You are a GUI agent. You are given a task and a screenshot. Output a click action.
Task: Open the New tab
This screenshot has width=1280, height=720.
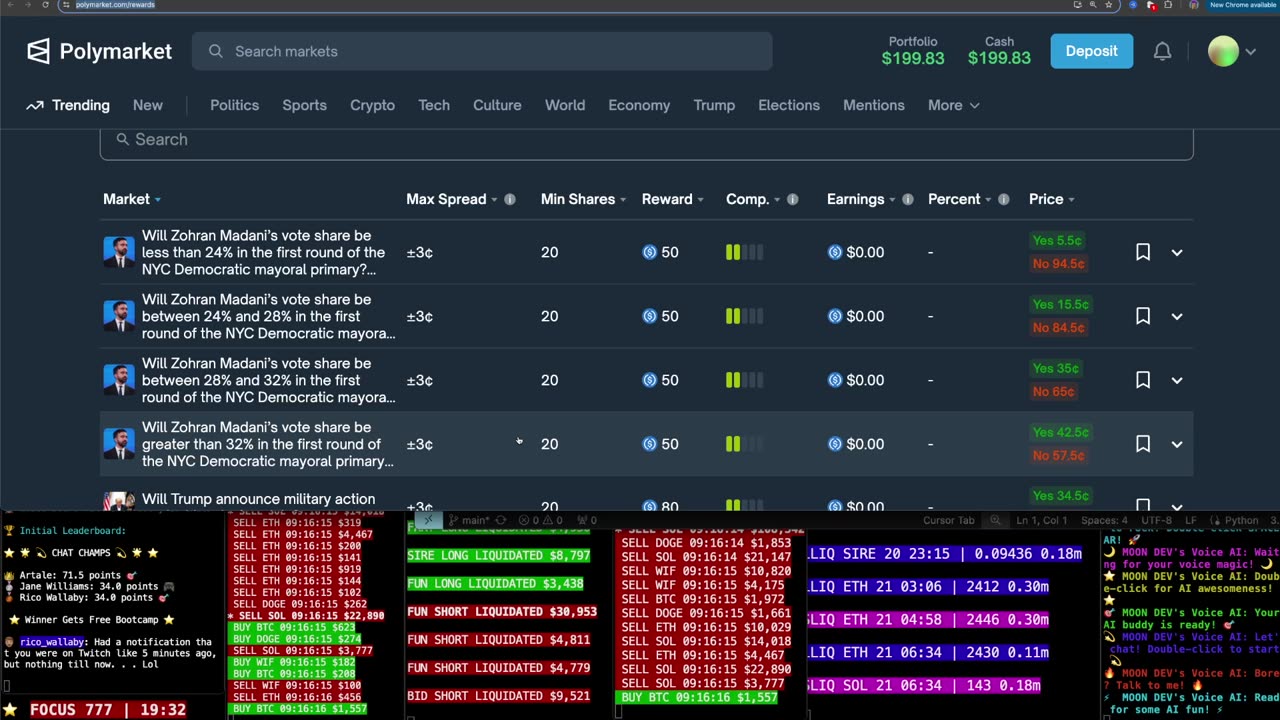148,105
